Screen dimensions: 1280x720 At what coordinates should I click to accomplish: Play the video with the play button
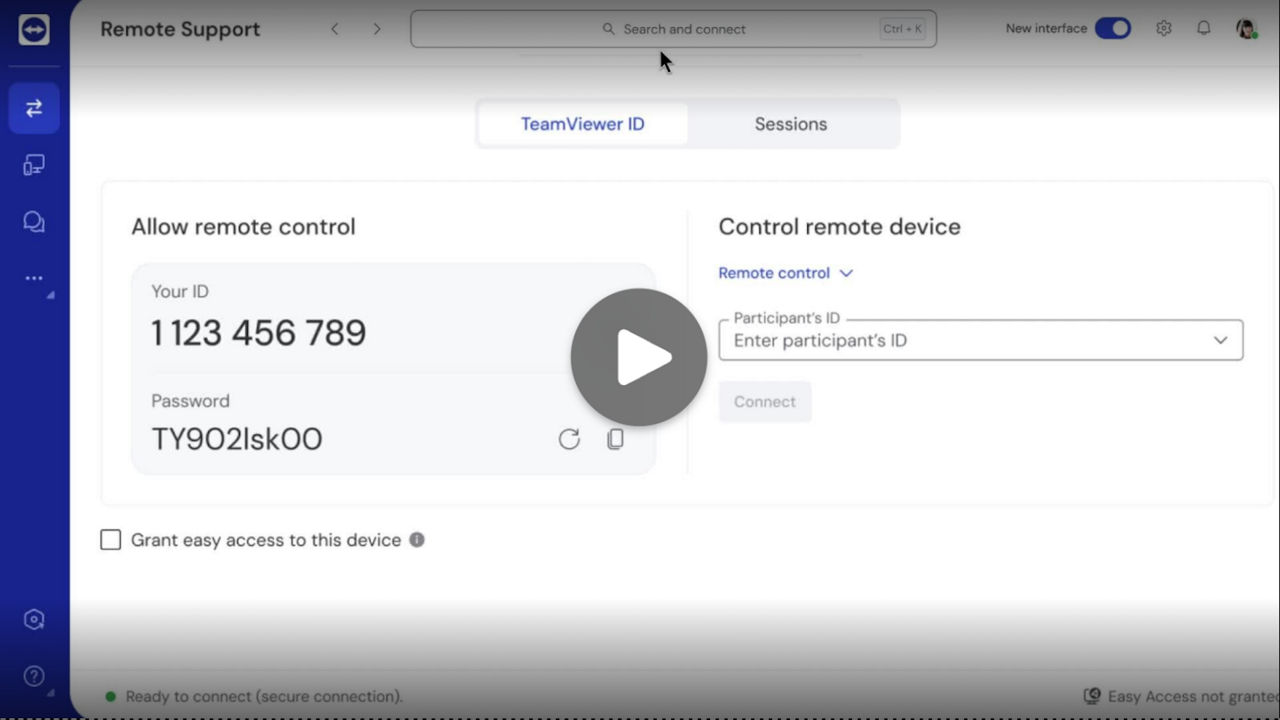639,357
